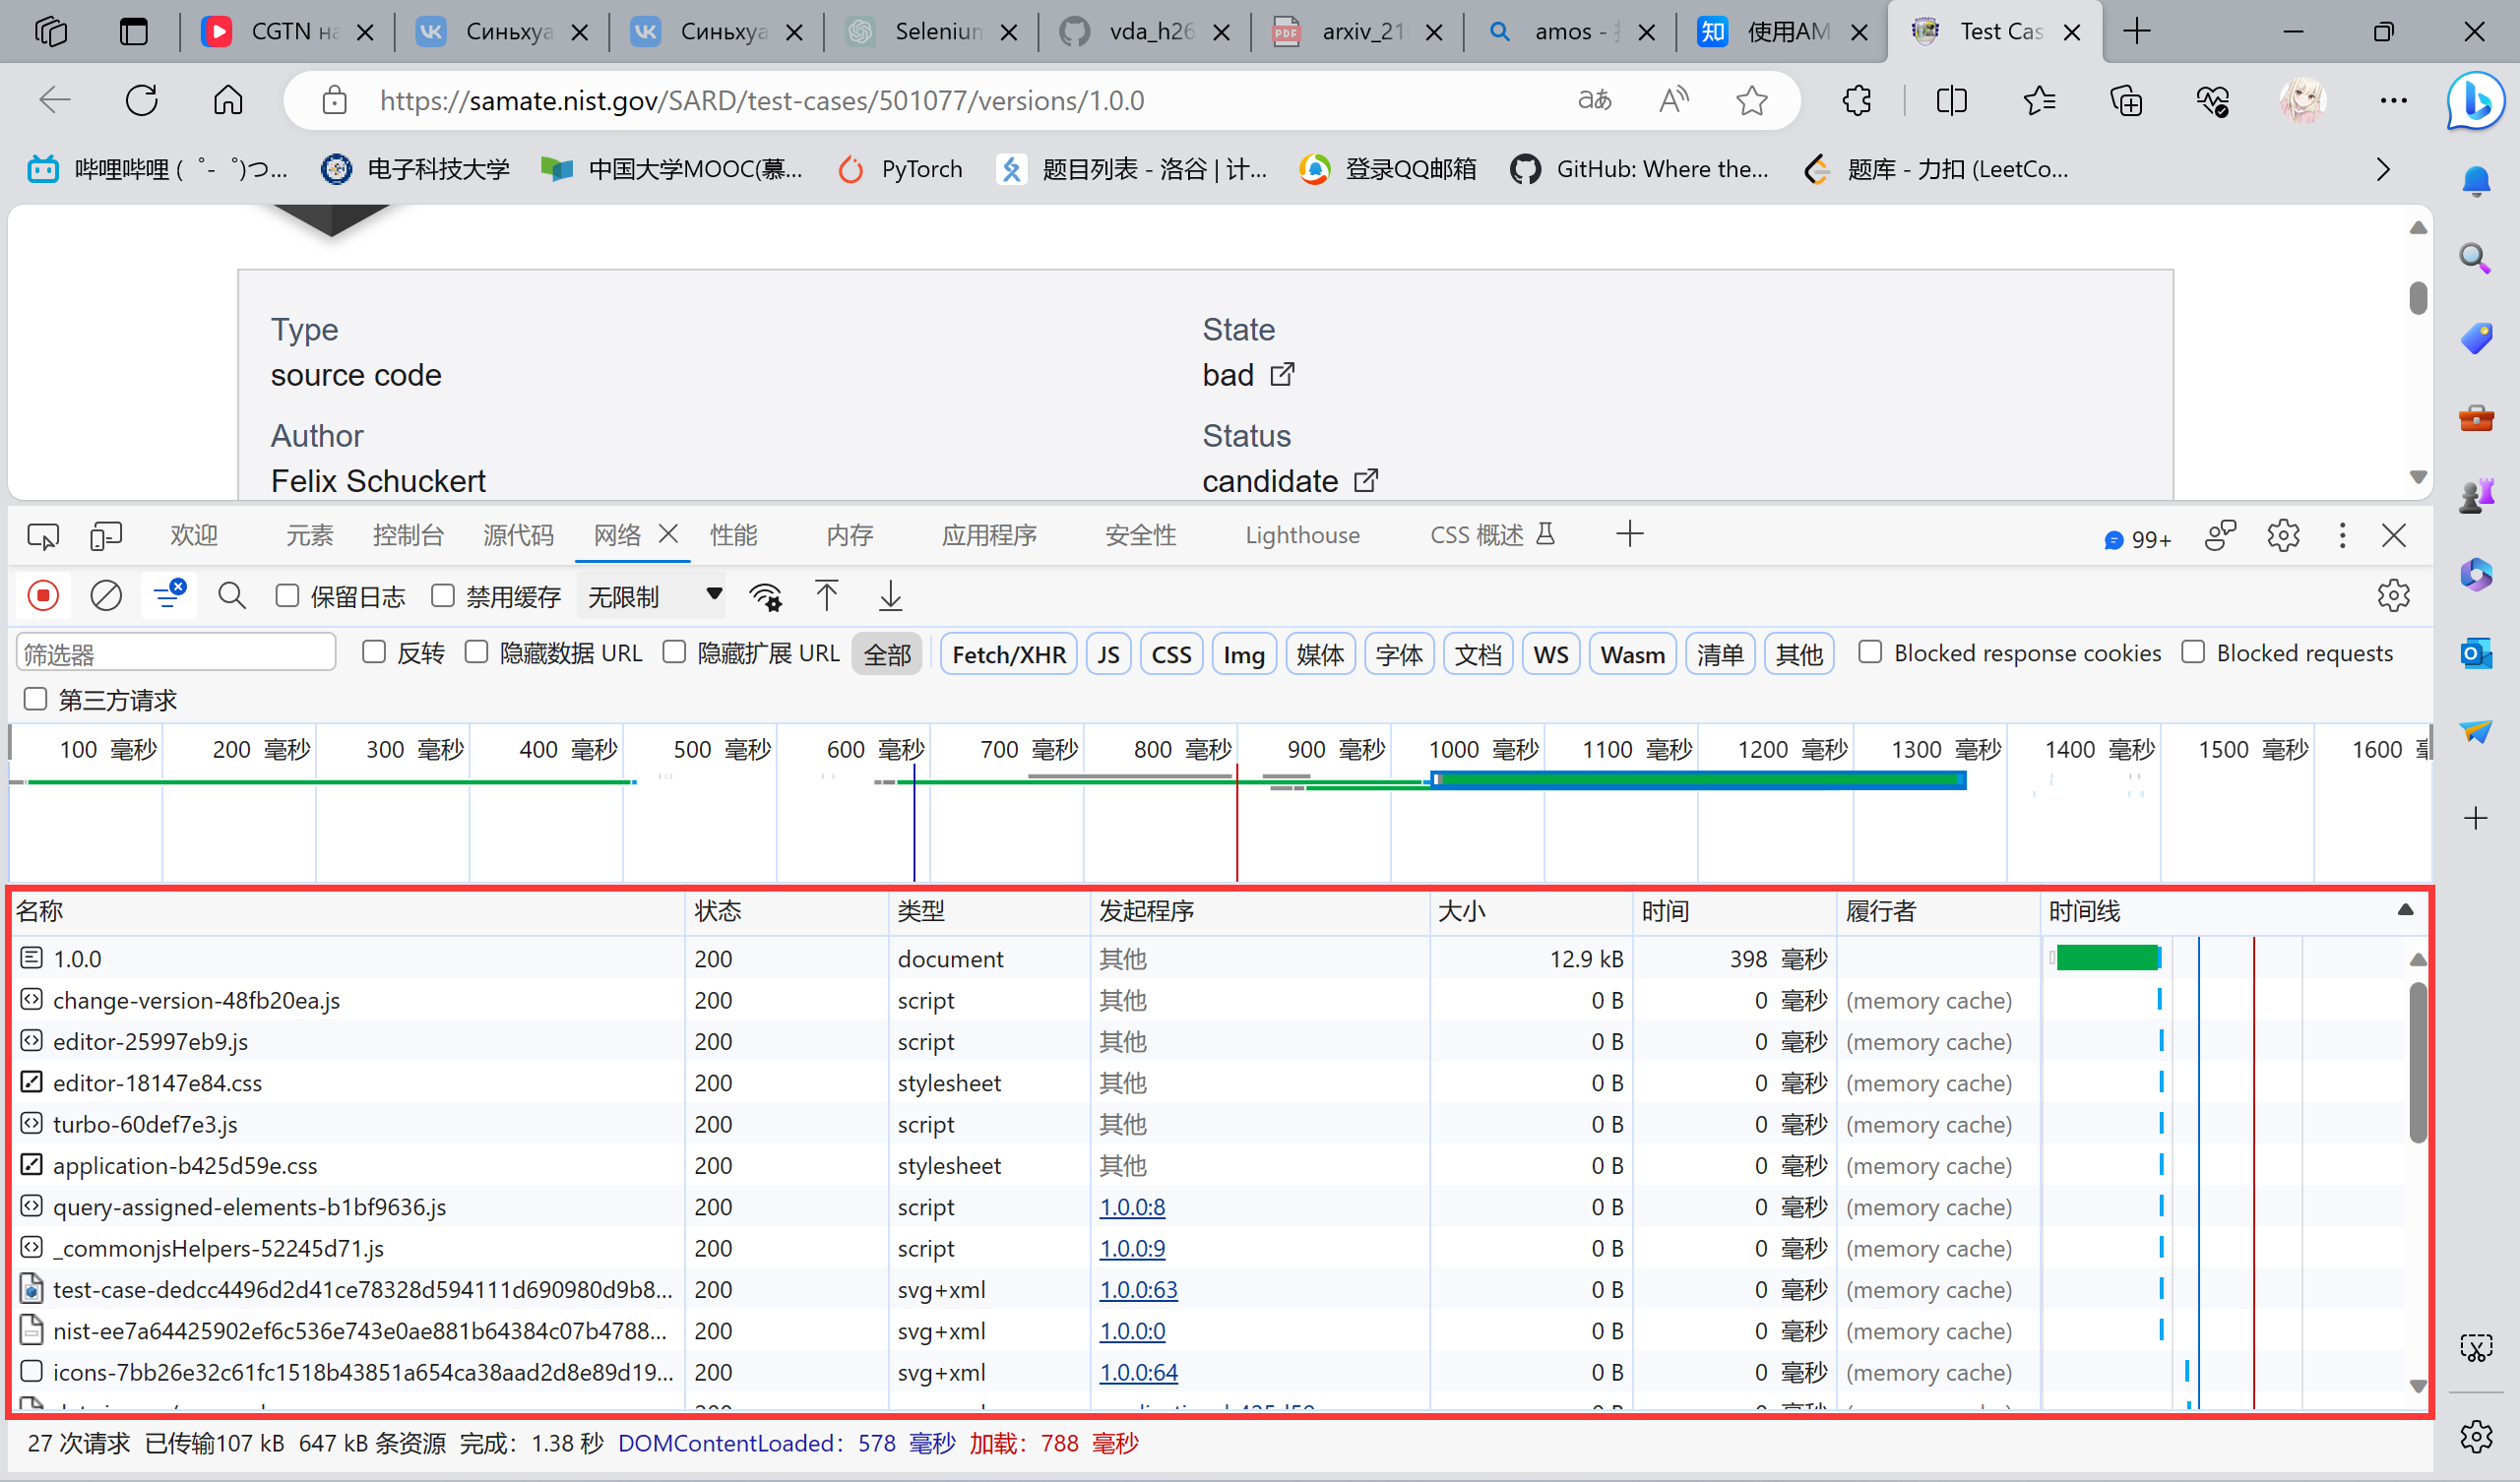Open network conditions wifi icon
The height and width of the screenshot is (1482, 2520).
coord(765,596)
